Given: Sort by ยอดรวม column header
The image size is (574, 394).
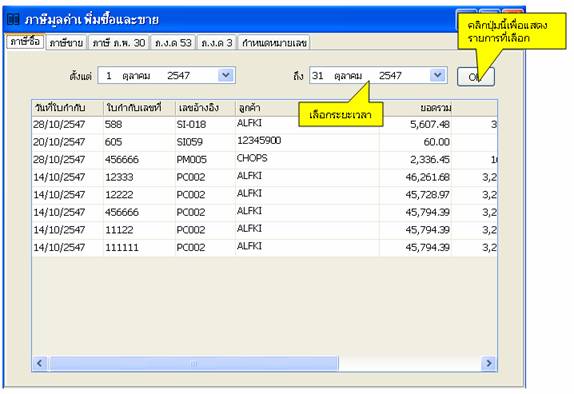Looking at the screenshot, I should pyautogui.click(x=415, y=108).
